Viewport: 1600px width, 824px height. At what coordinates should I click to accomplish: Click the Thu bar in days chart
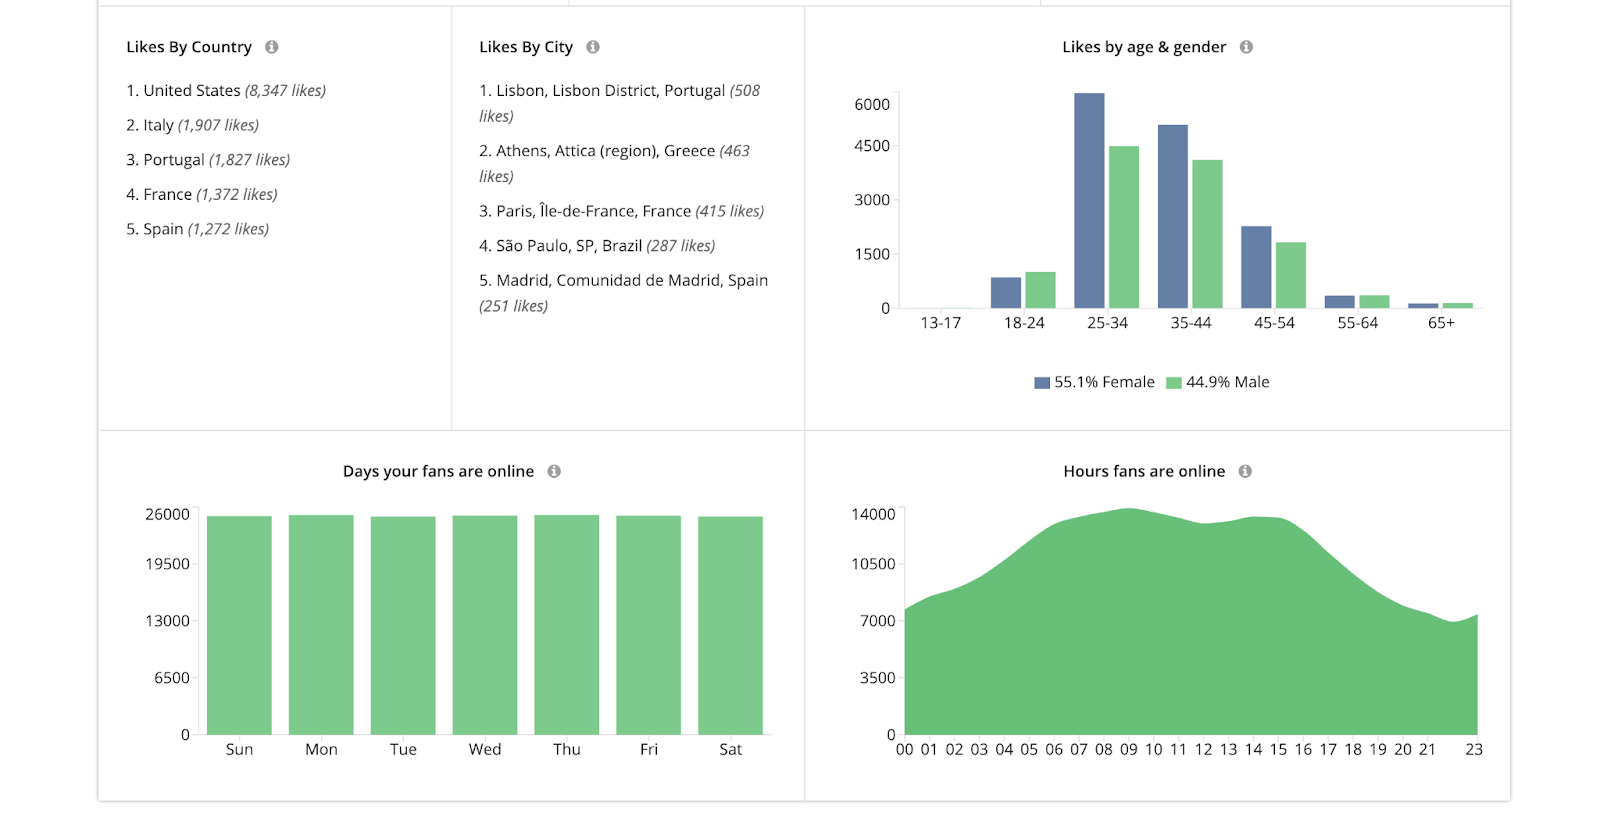(567, 625)
